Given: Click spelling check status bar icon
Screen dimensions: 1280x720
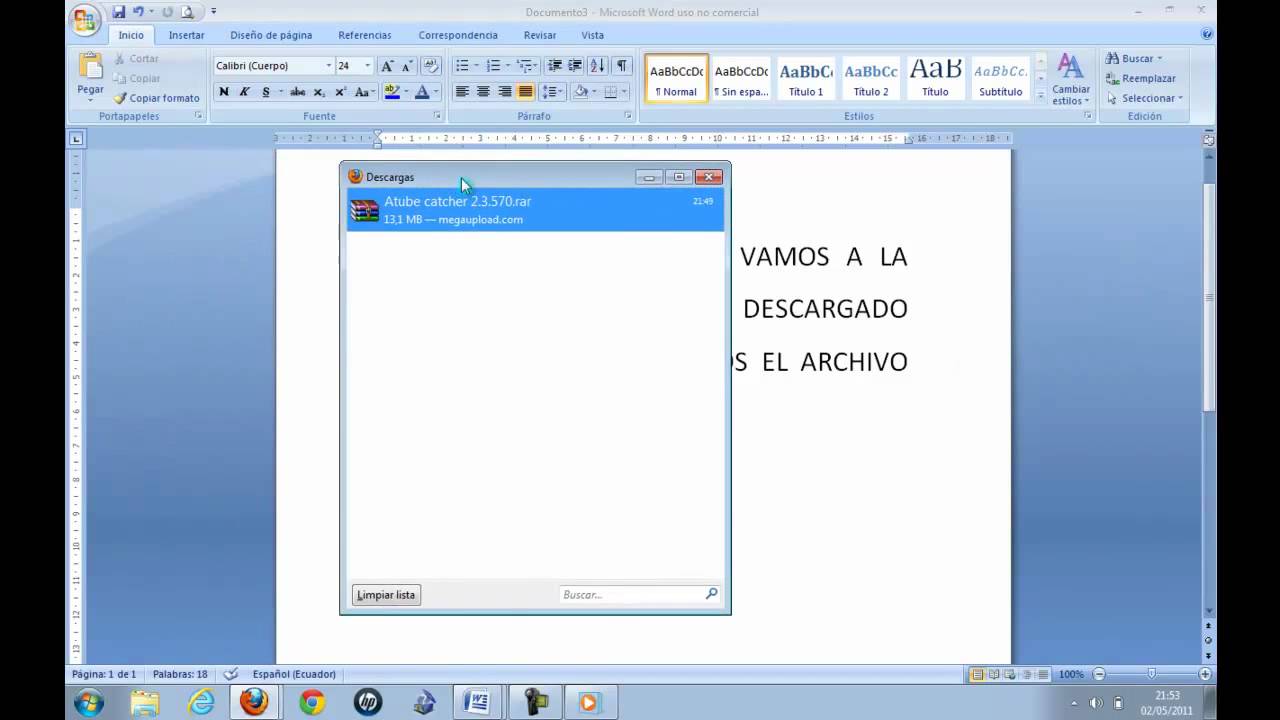Looking at the screenshot, I should coord(231,674).
